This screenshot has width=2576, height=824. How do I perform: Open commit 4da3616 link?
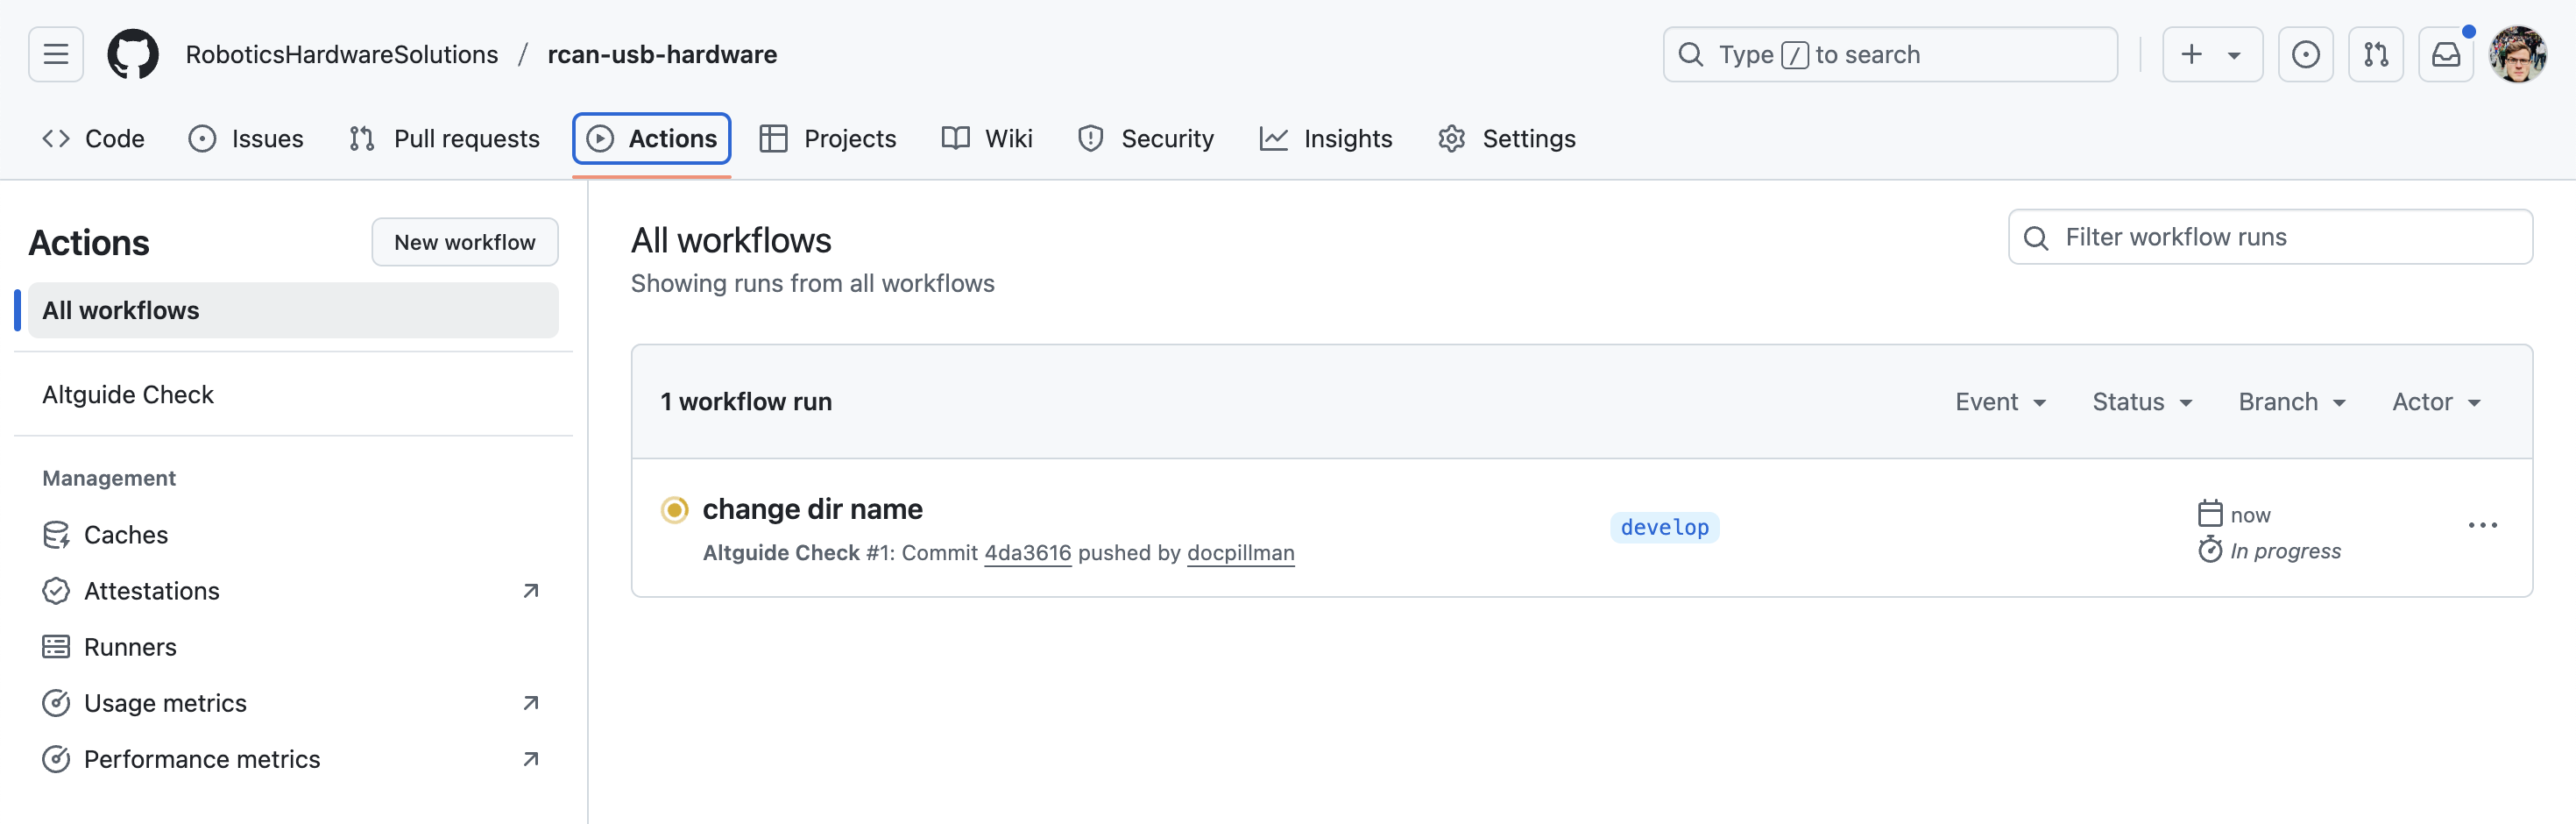tap(1027, 553)
